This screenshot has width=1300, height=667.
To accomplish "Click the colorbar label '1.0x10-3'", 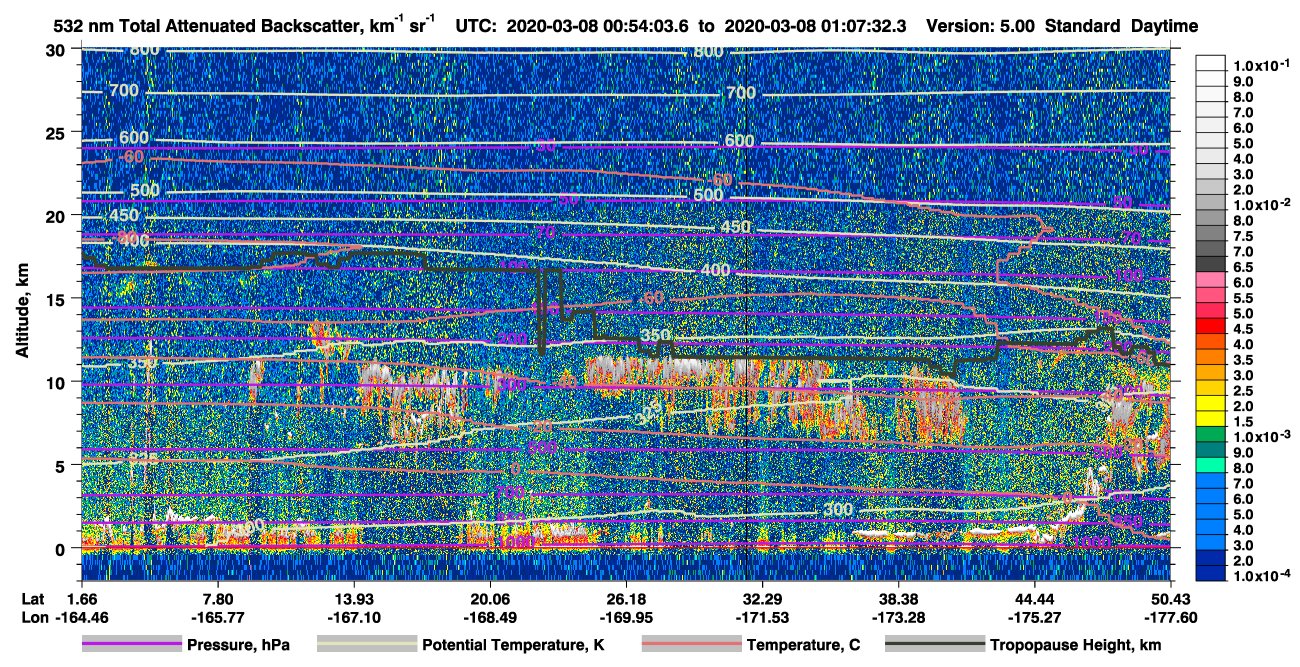I will [1260, 436].
